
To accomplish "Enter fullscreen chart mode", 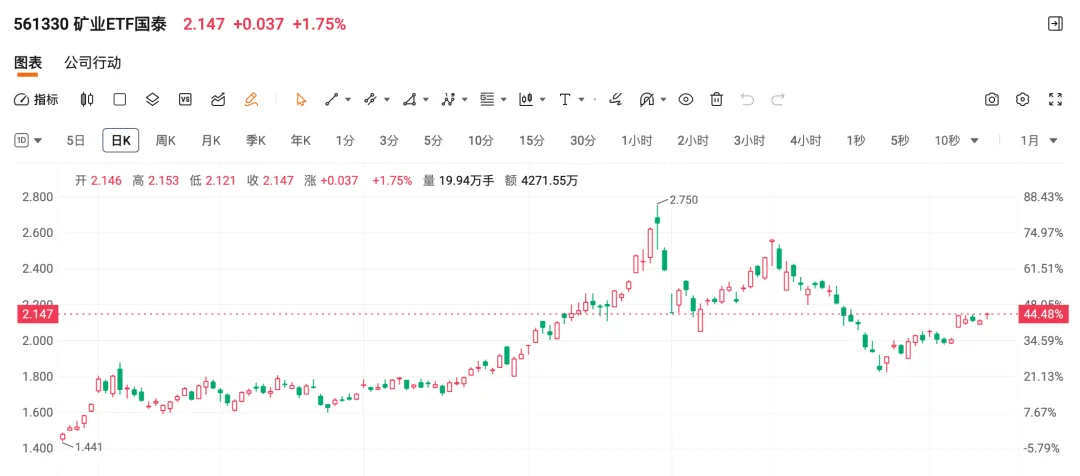I will point(1055,99).
